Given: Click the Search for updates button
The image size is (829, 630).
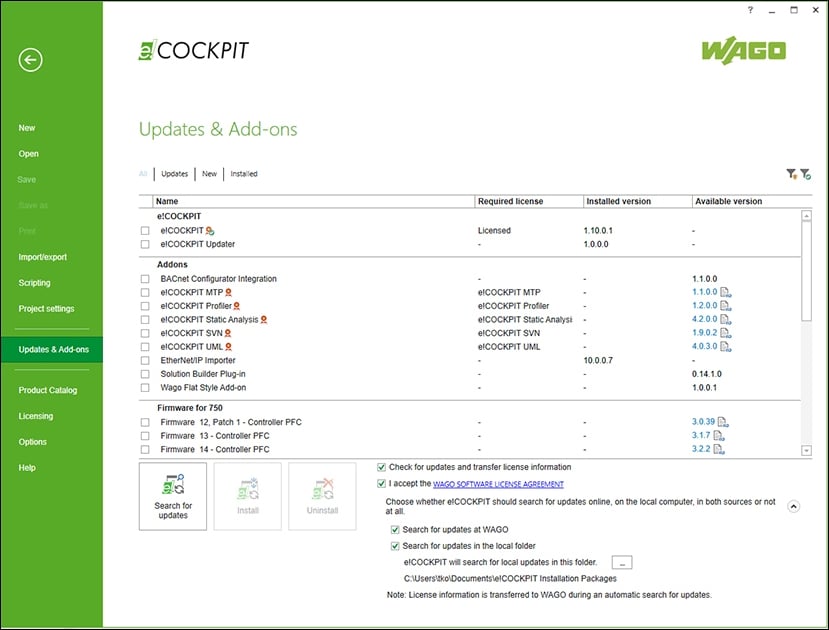Looking at the screenshot, I should (173, 496).
